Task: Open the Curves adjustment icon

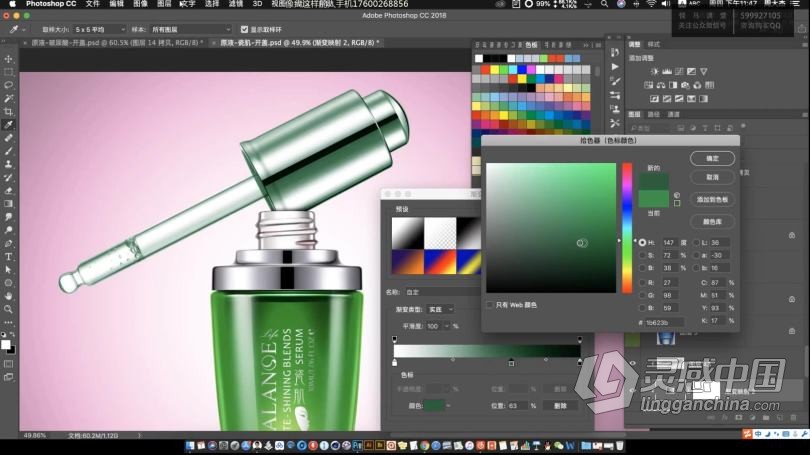Action: pyautogui.click(x=679, y=72)
